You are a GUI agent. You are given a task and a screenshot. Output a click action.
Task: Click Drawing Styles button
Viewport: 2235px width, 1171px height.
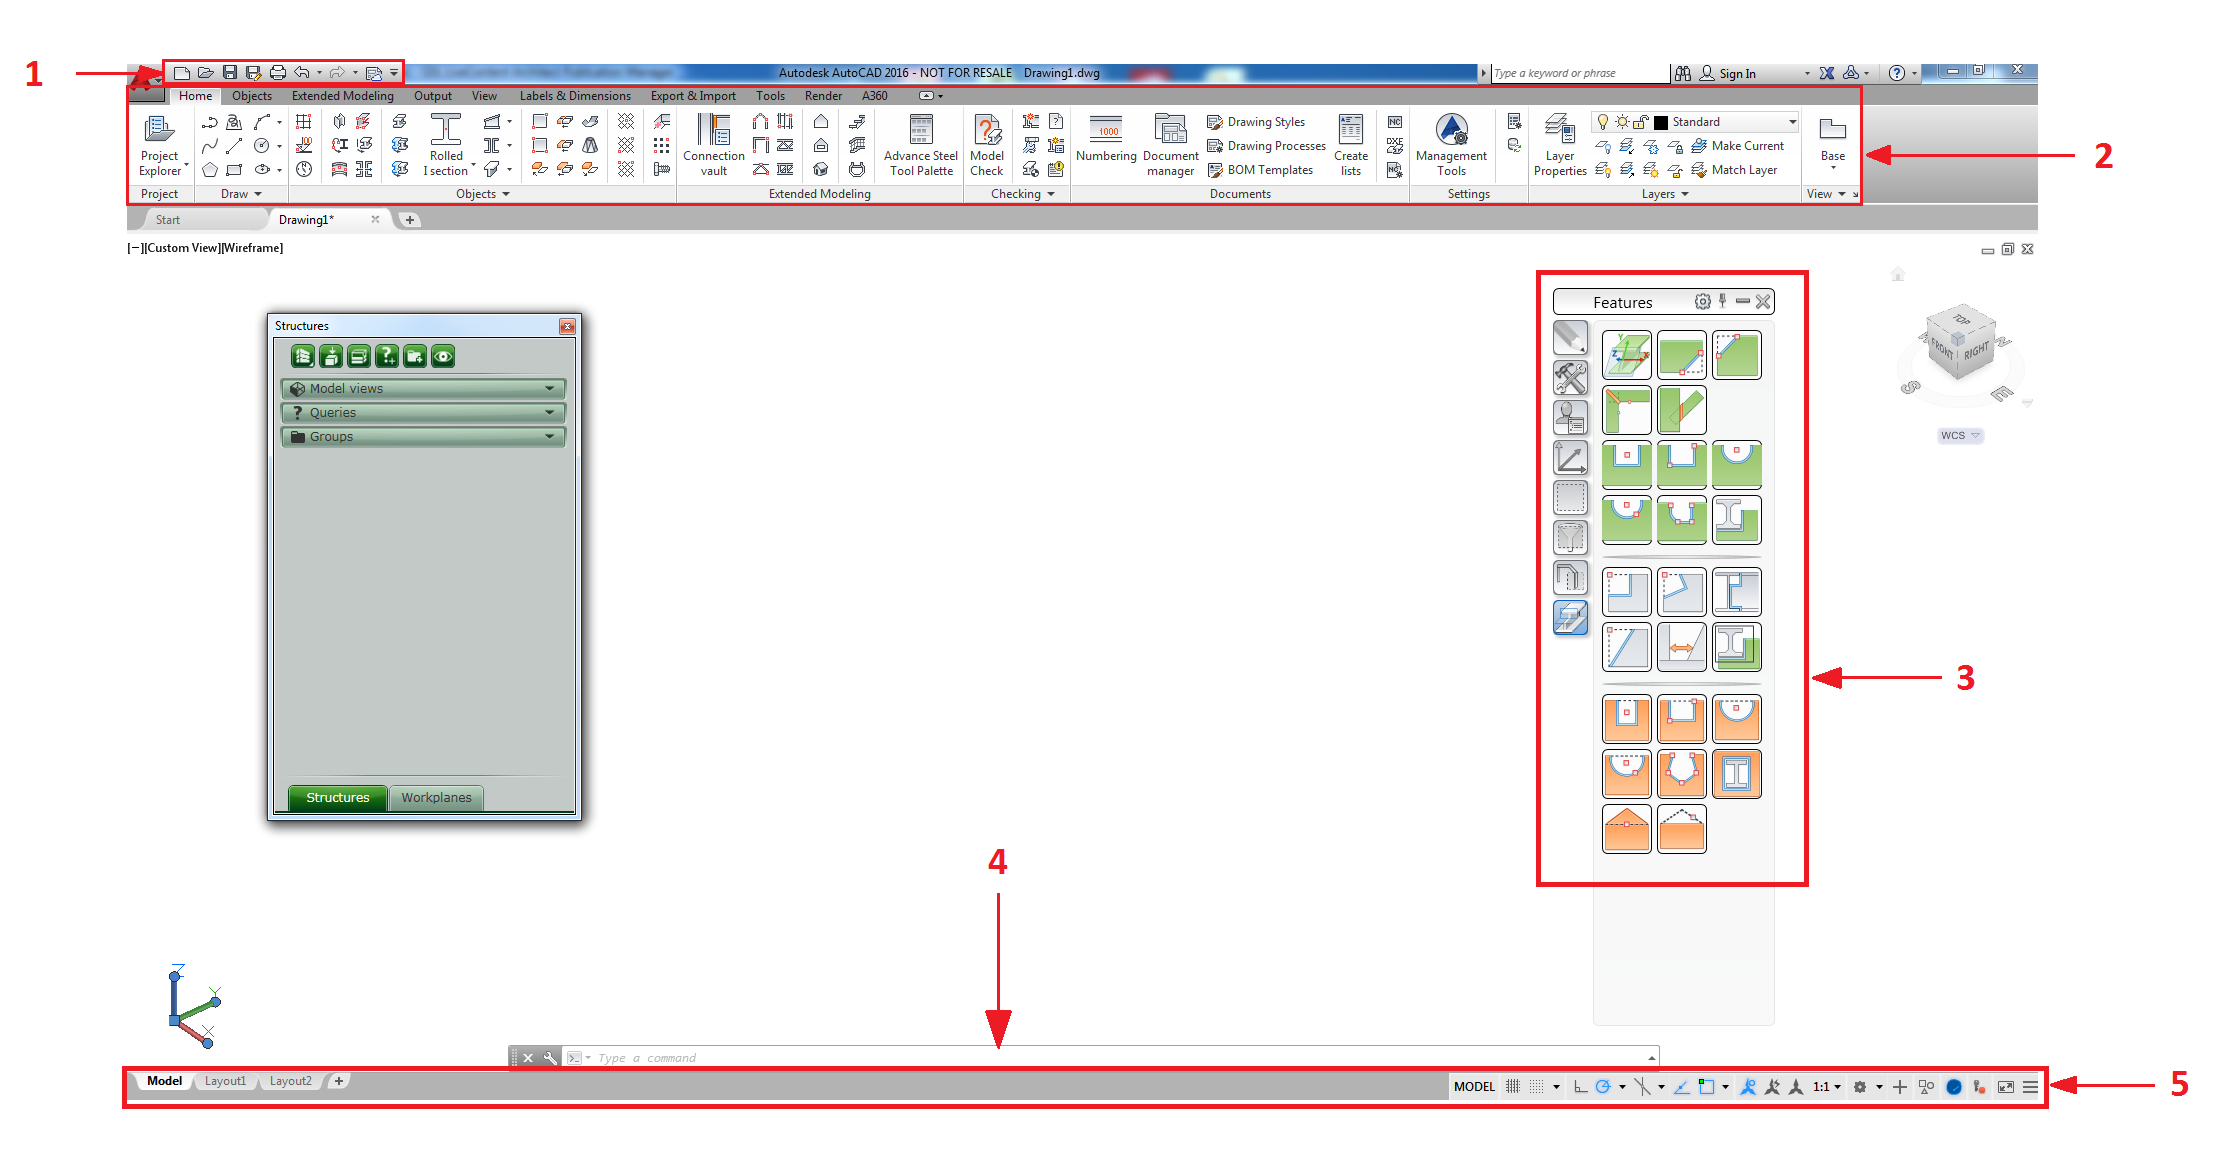(1256, 122)
